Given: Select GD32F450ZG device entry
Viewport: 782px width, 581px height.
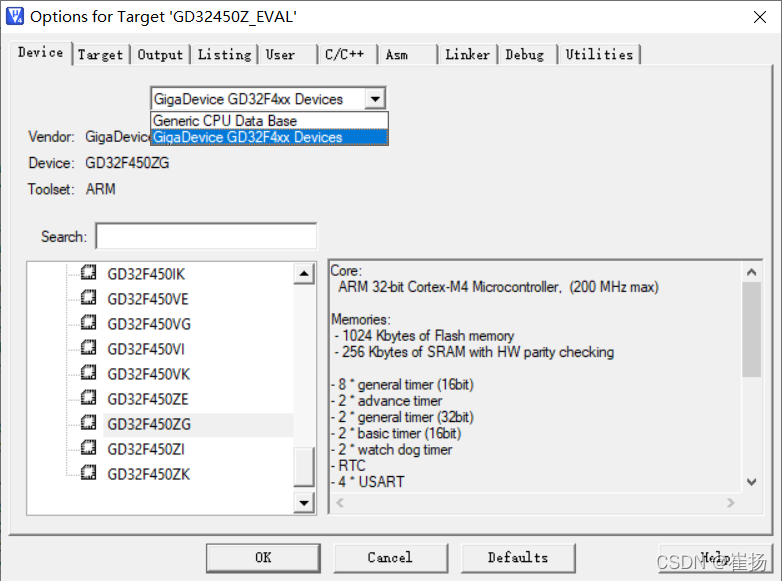Looking at the screenshot, I should click(x=149, y=424).
